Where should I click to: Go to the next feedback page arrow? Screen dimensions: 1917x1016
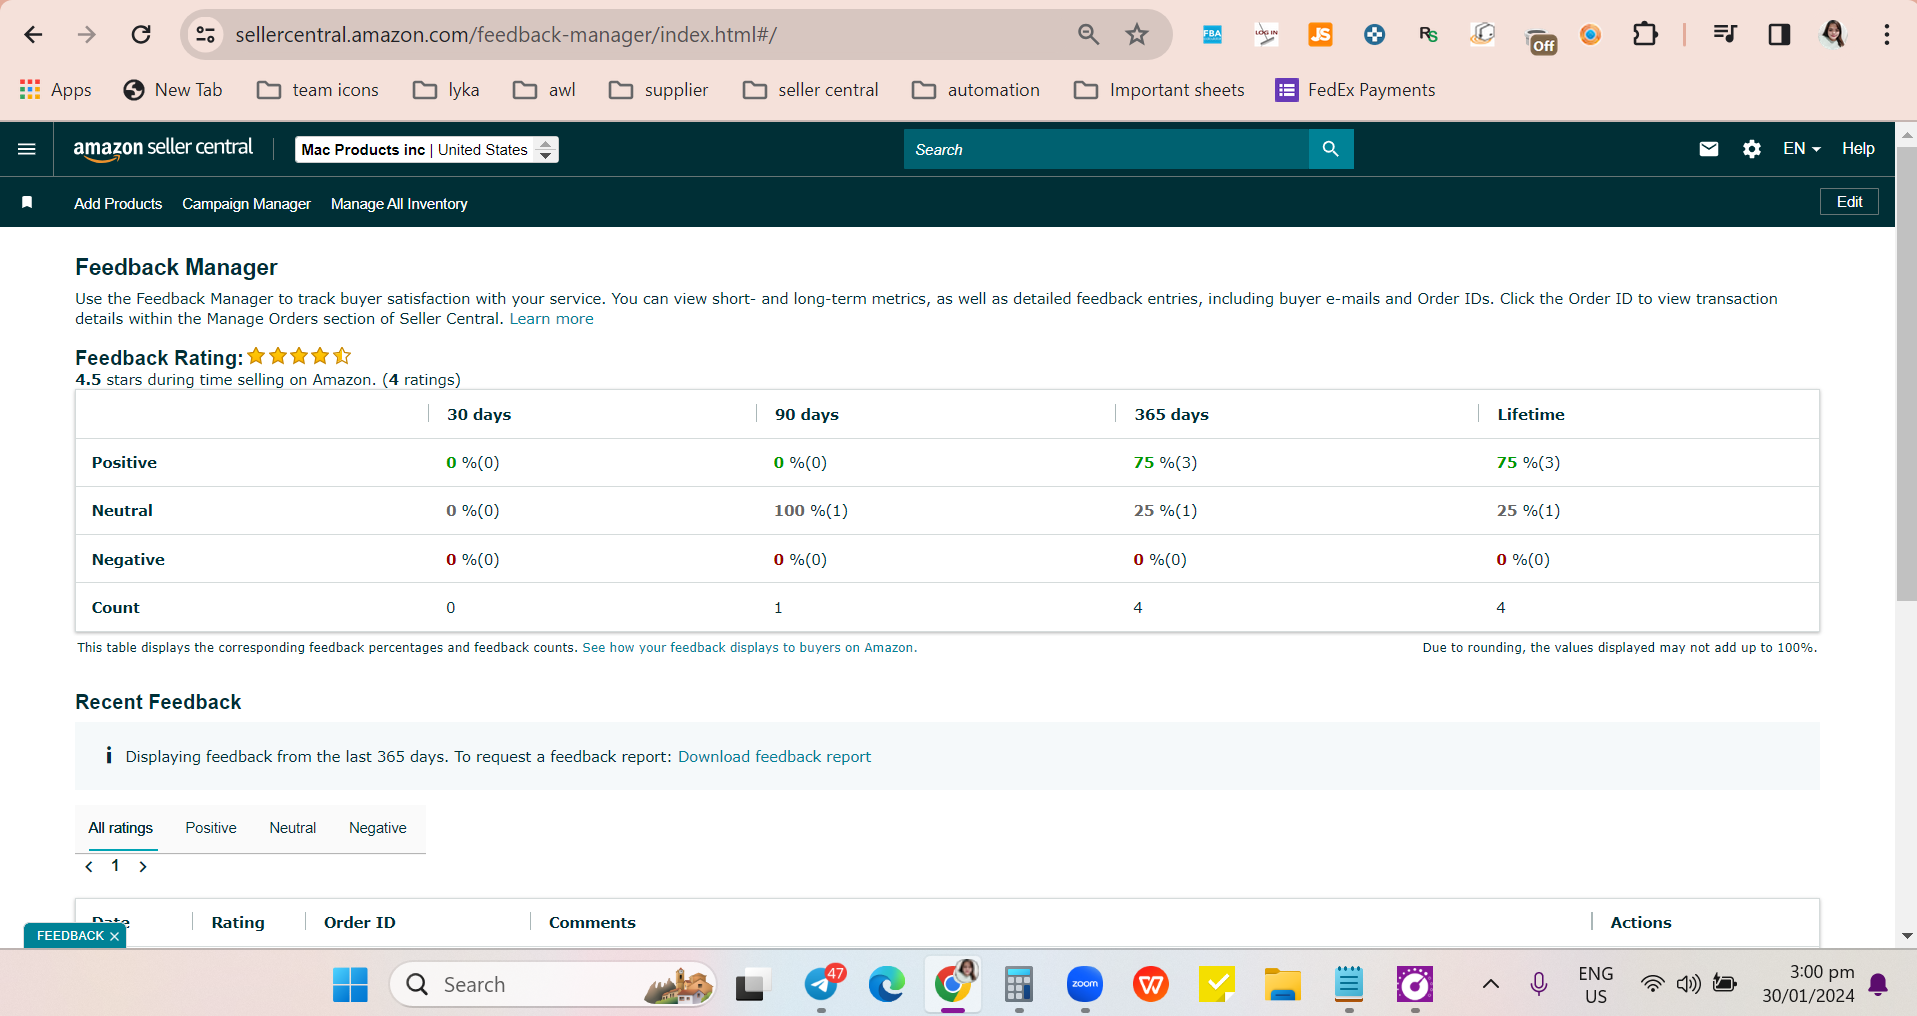coord(143,867)
